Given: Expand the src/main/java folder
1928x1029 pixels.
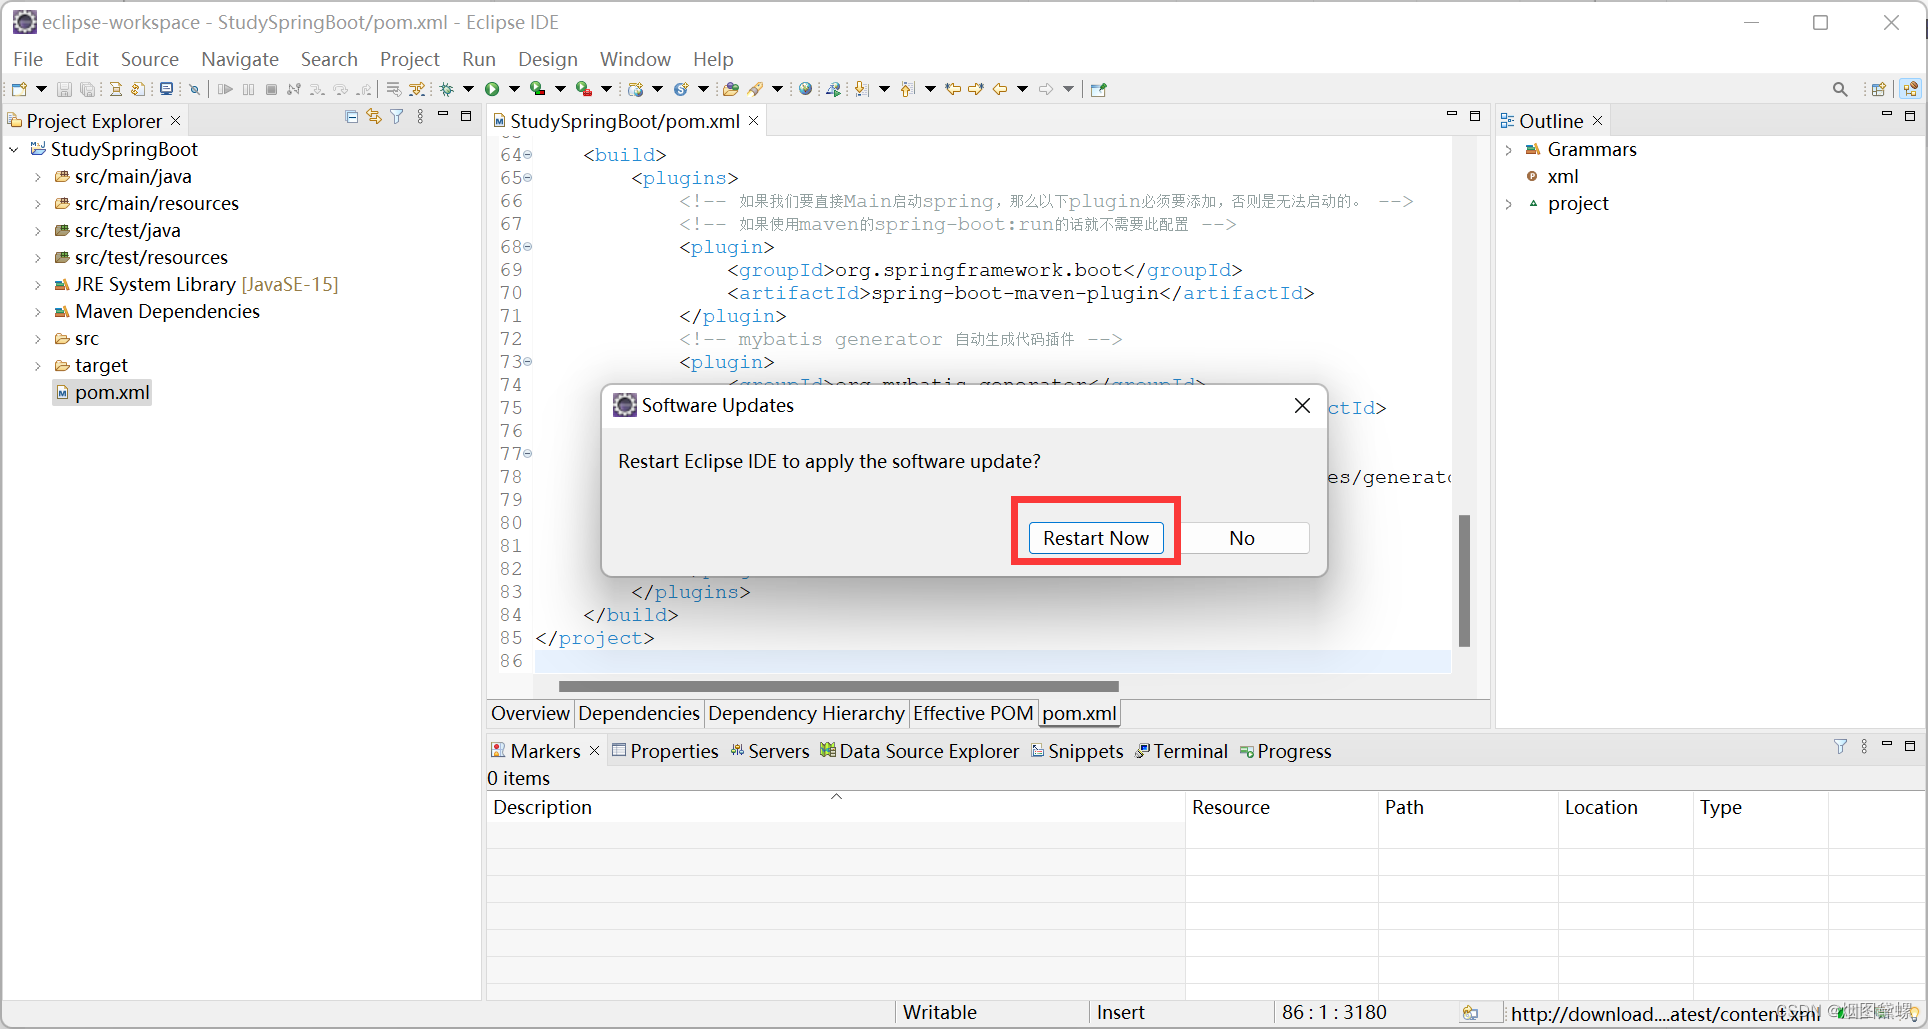Looking at the screenshot, I should click(x=38, y=177).
